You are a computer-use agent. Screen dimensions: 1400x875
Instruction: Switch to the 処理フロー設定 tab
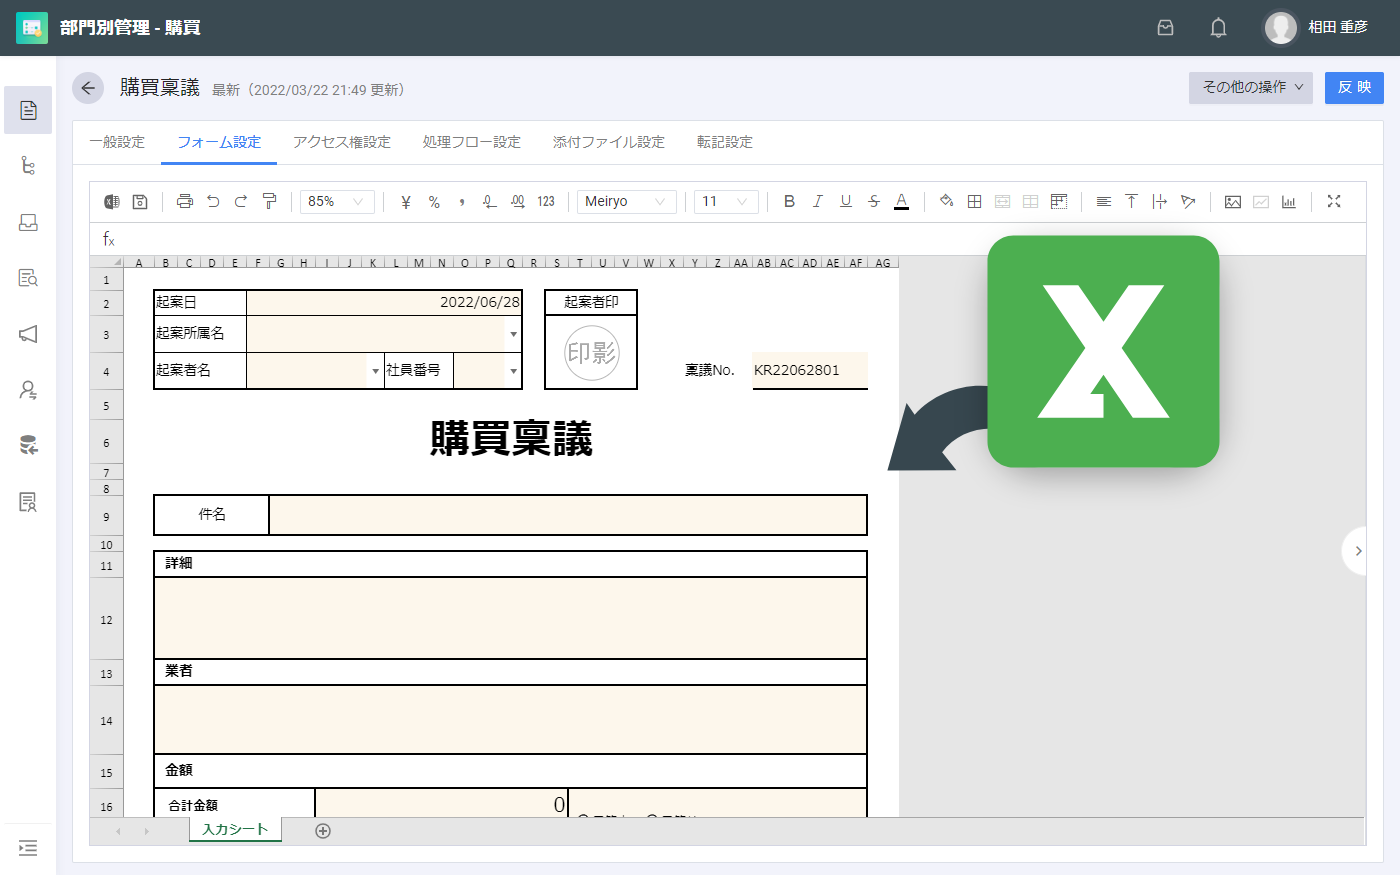tap(472, 142)
